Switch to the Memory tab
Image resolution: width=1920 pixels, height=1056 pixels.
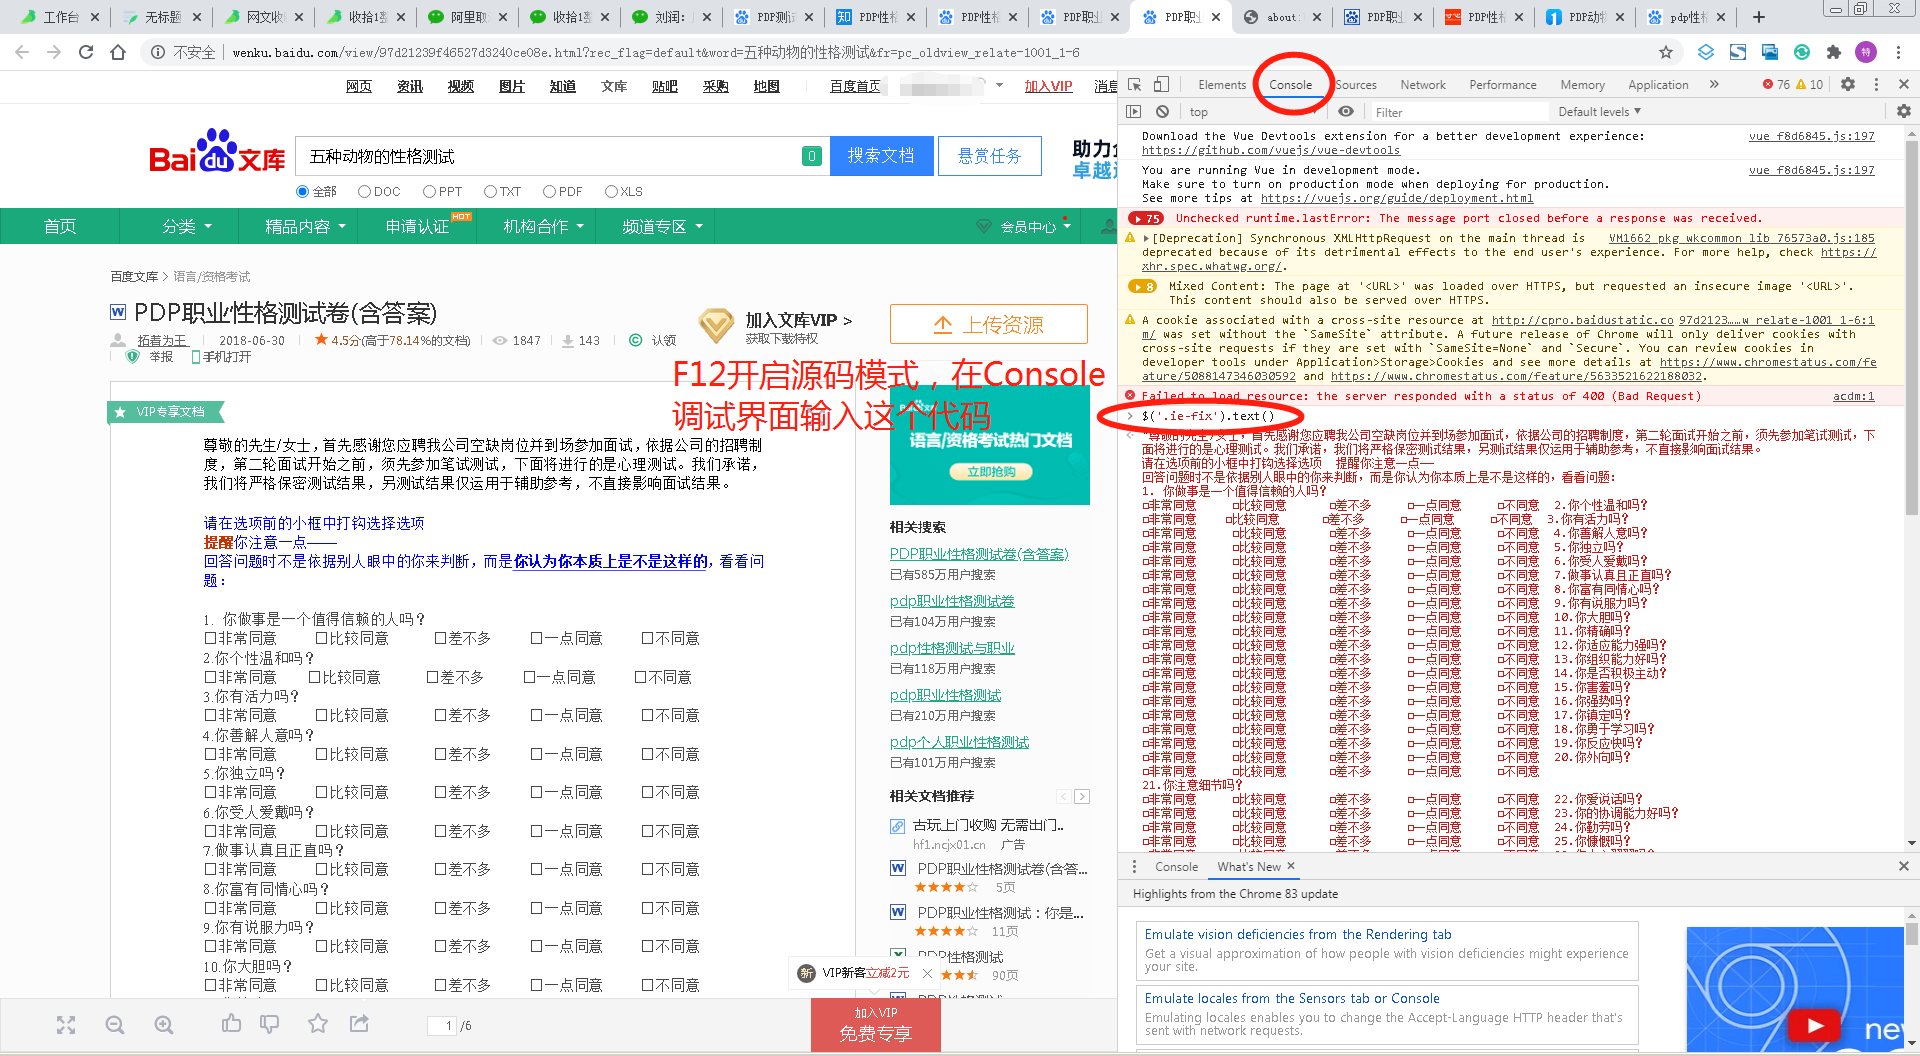tap(1582, 85)
